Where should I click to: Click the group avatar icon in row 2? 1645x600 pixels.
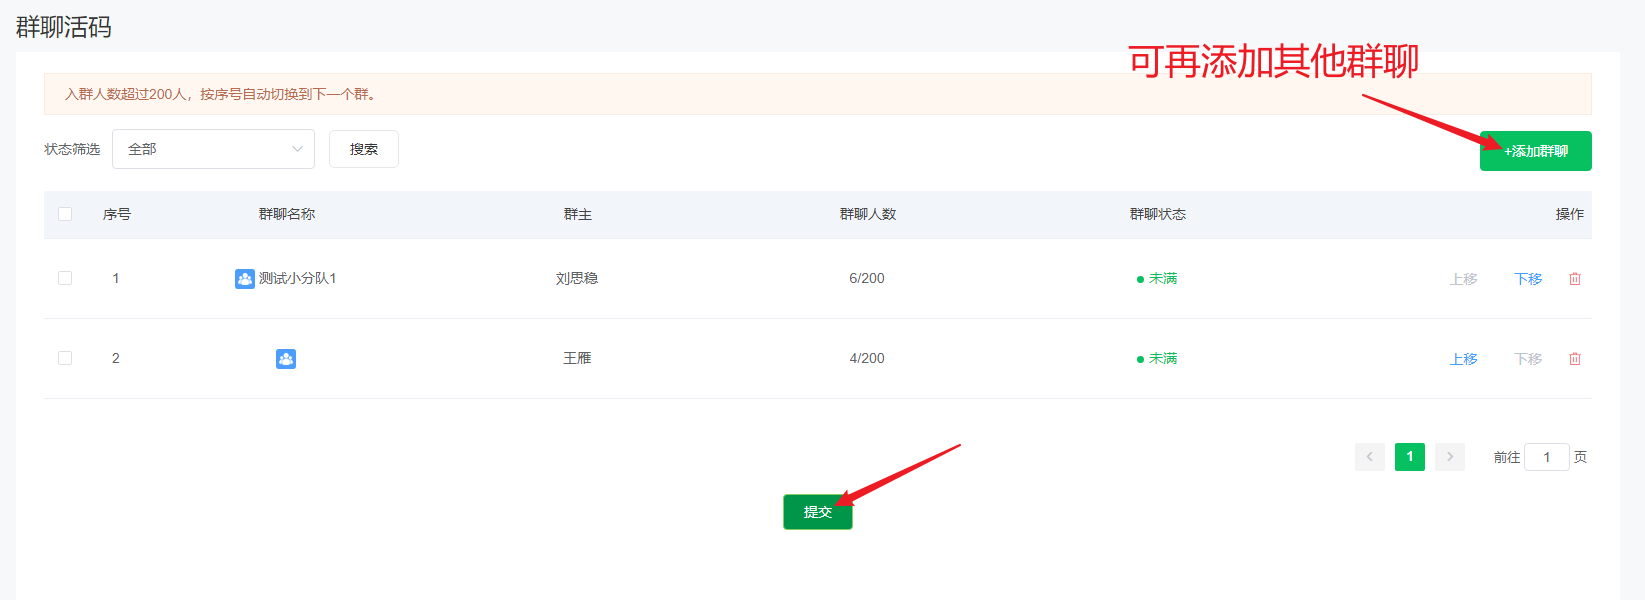tap(286, 359)
